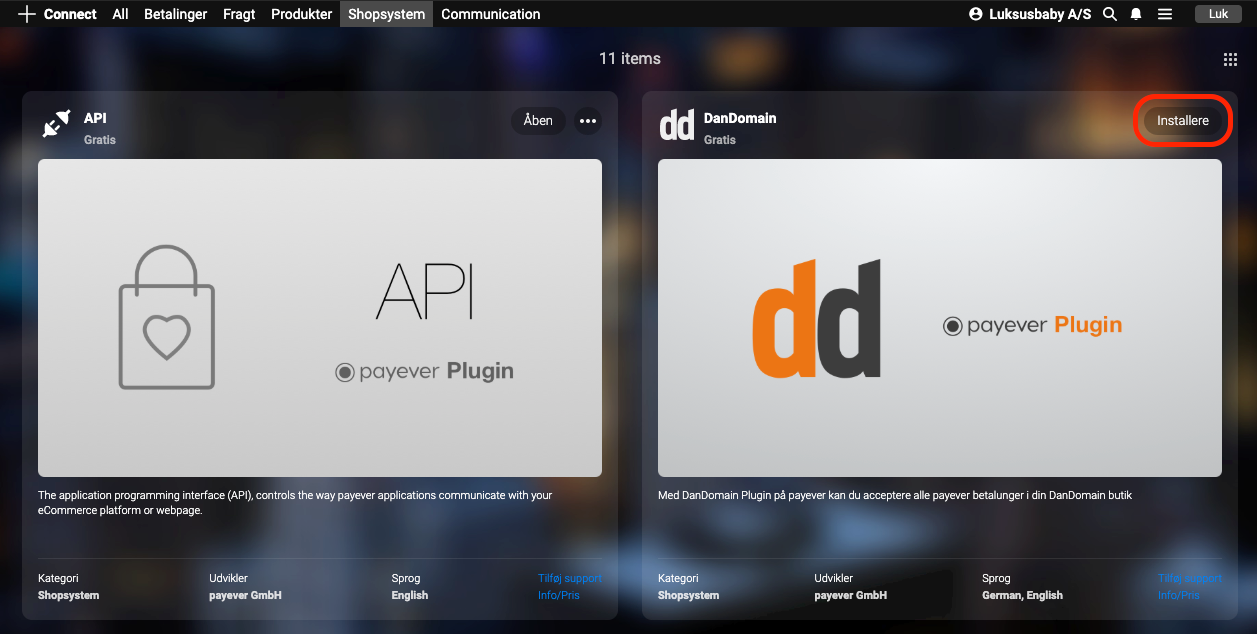Viewport: 1257px width, 634px height.
Task: Click Tilføj support link on API card
Action: click(570, 578)
